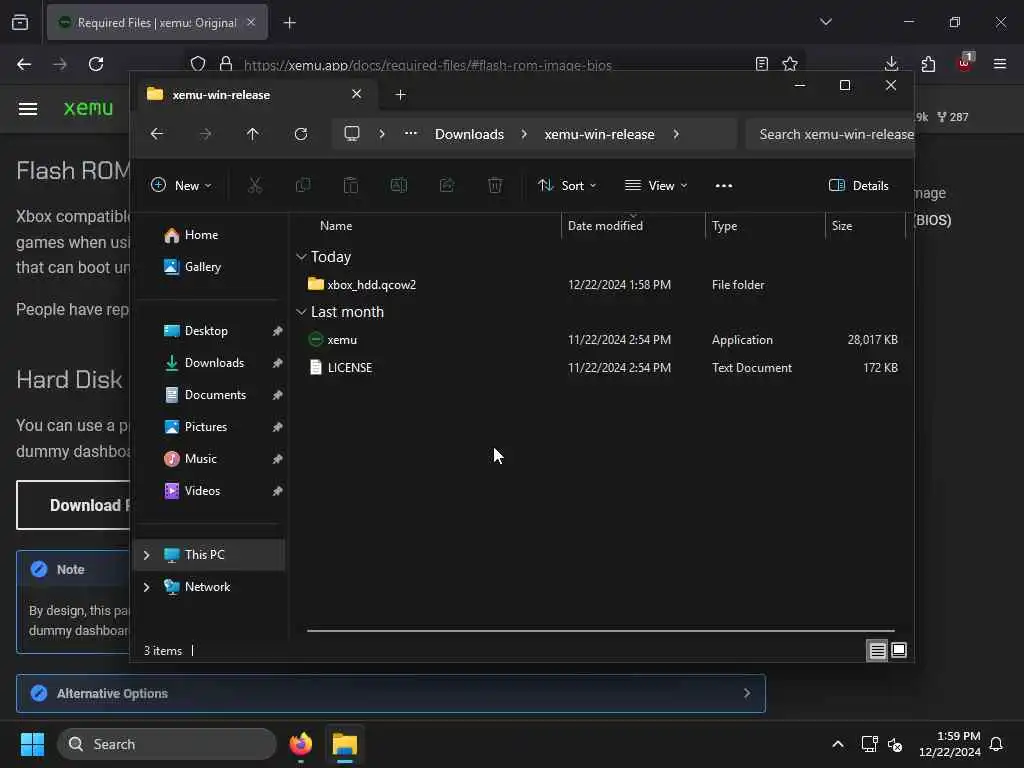This screenshot has width=1024, height=768.
Task: Add a new File Explorer tab
Action: point(400,95)
